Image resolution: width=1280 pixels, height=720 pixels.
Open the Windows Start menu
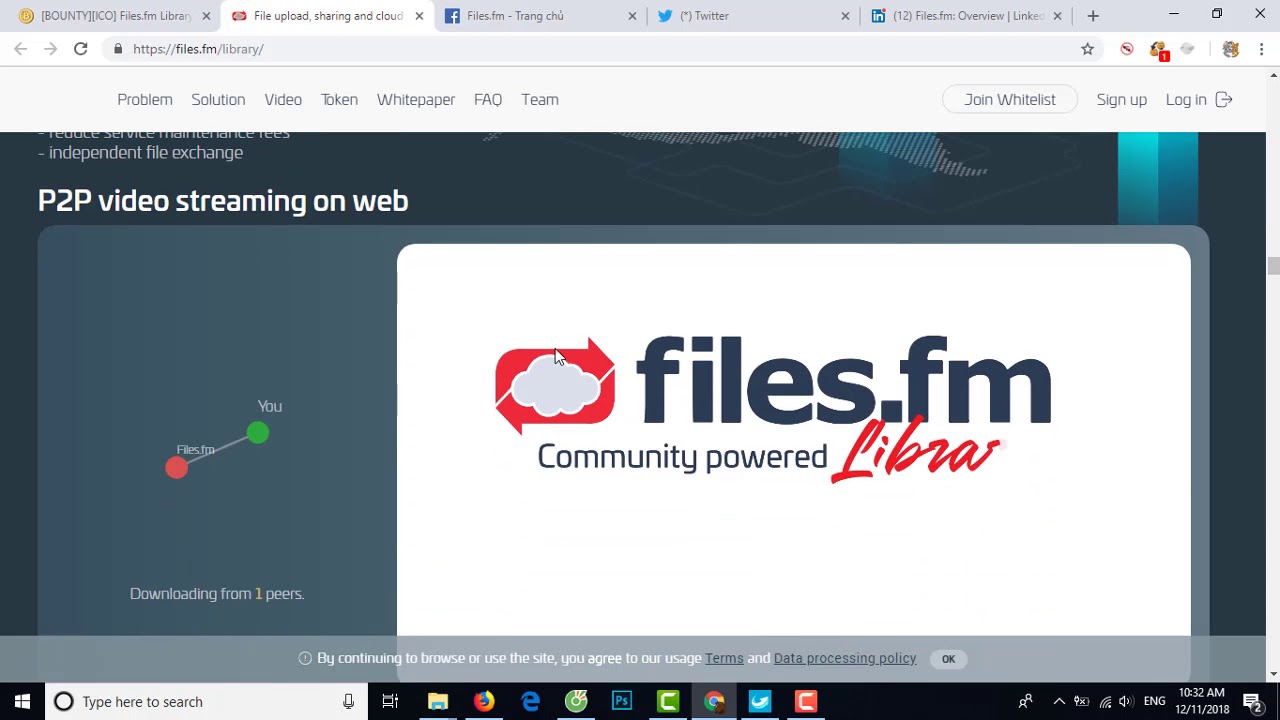point(22,701)
